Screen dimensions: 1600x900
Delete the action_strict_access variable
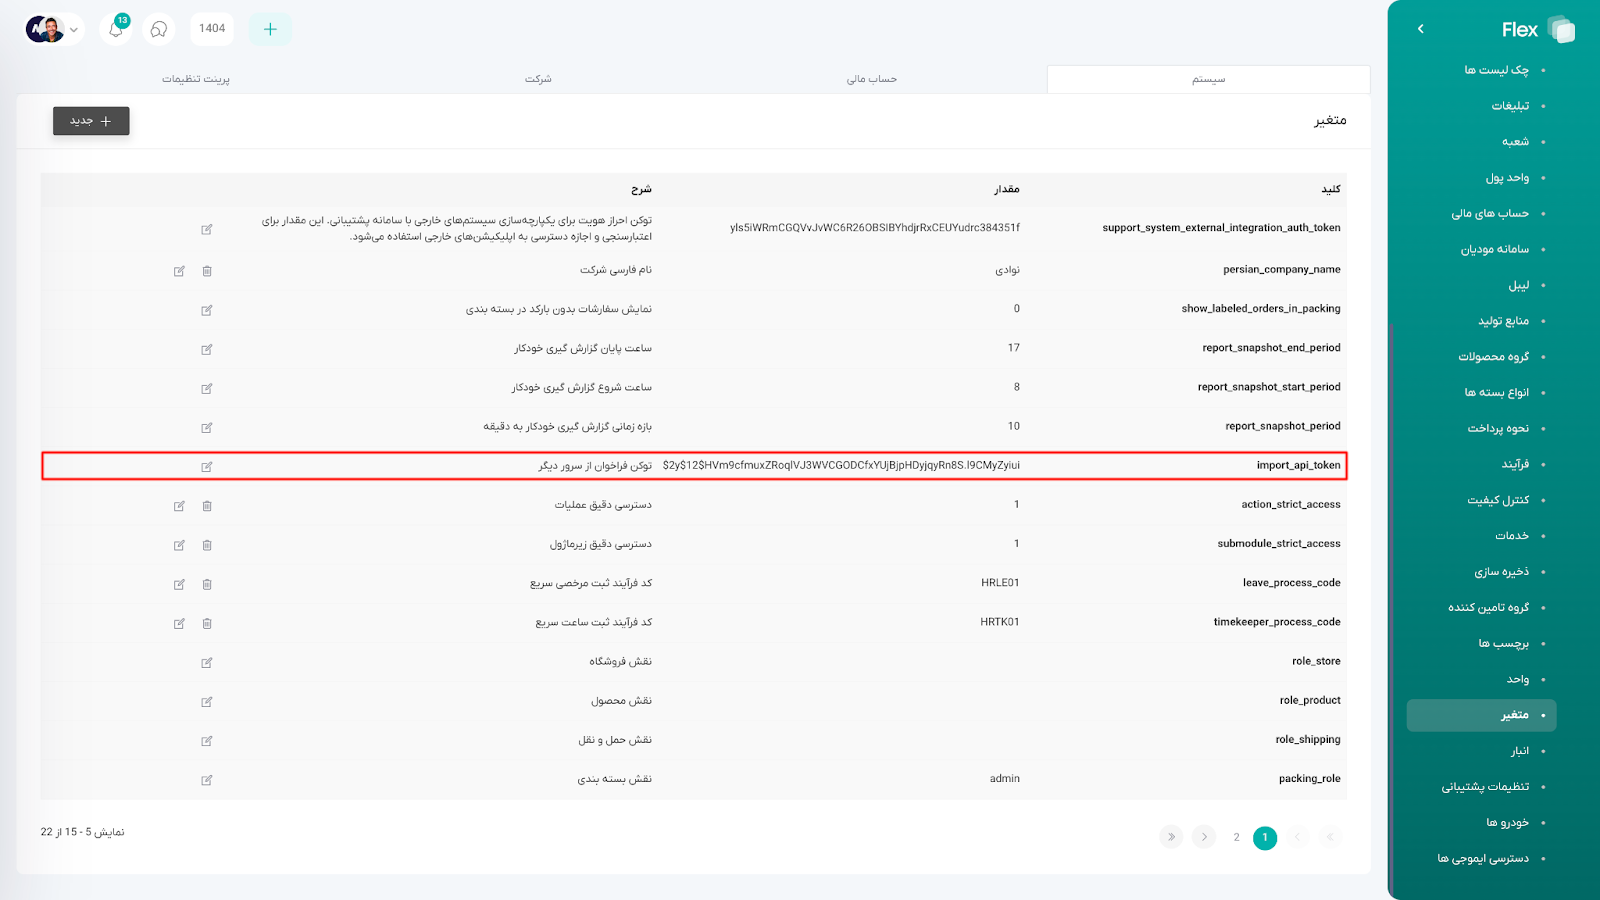point(207,506)
